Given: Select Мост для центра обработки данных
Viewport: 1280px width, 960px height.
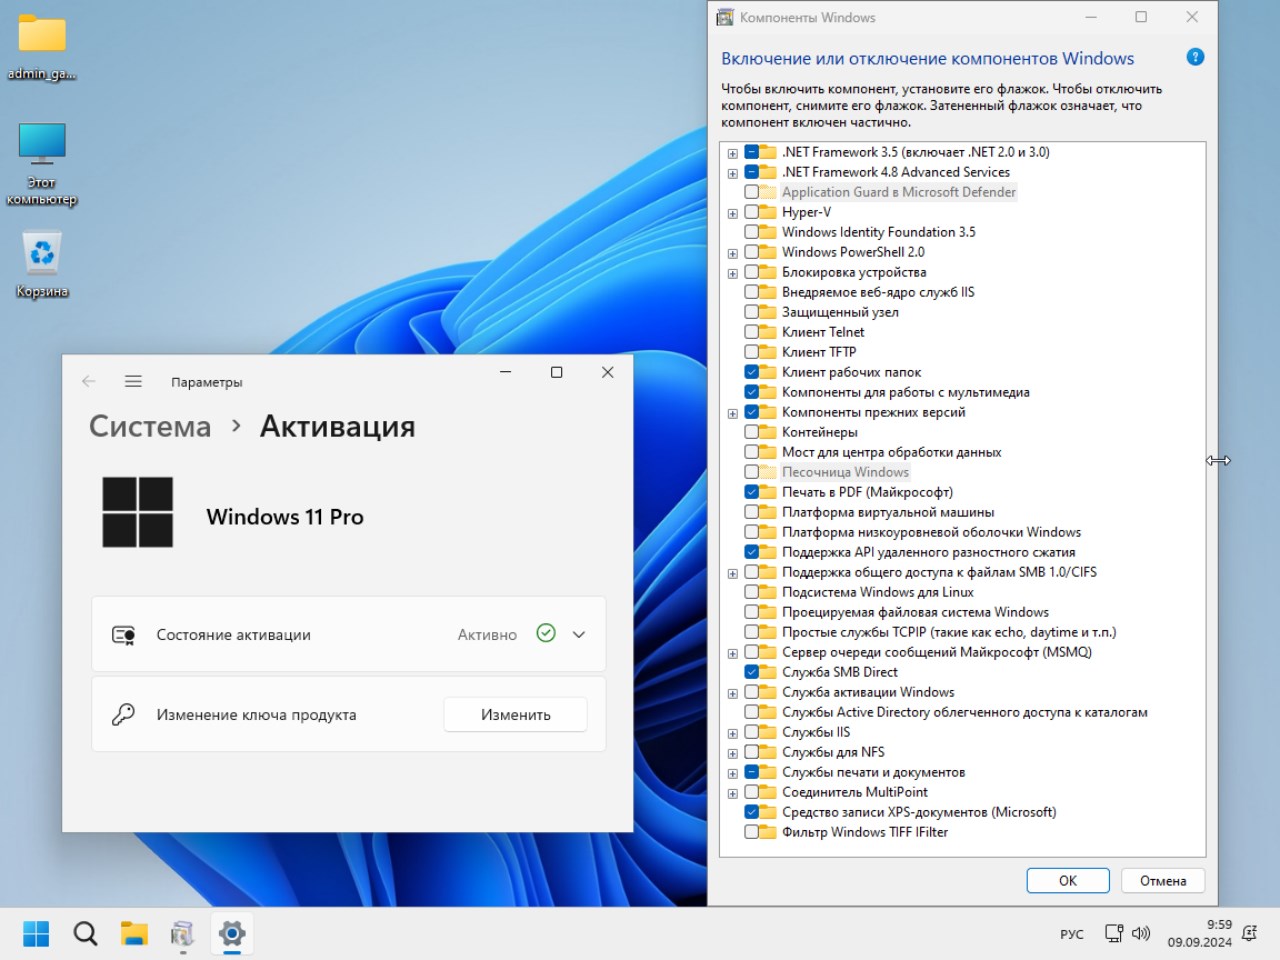Looking at the screenshot, I should click(x=892, y=452).
